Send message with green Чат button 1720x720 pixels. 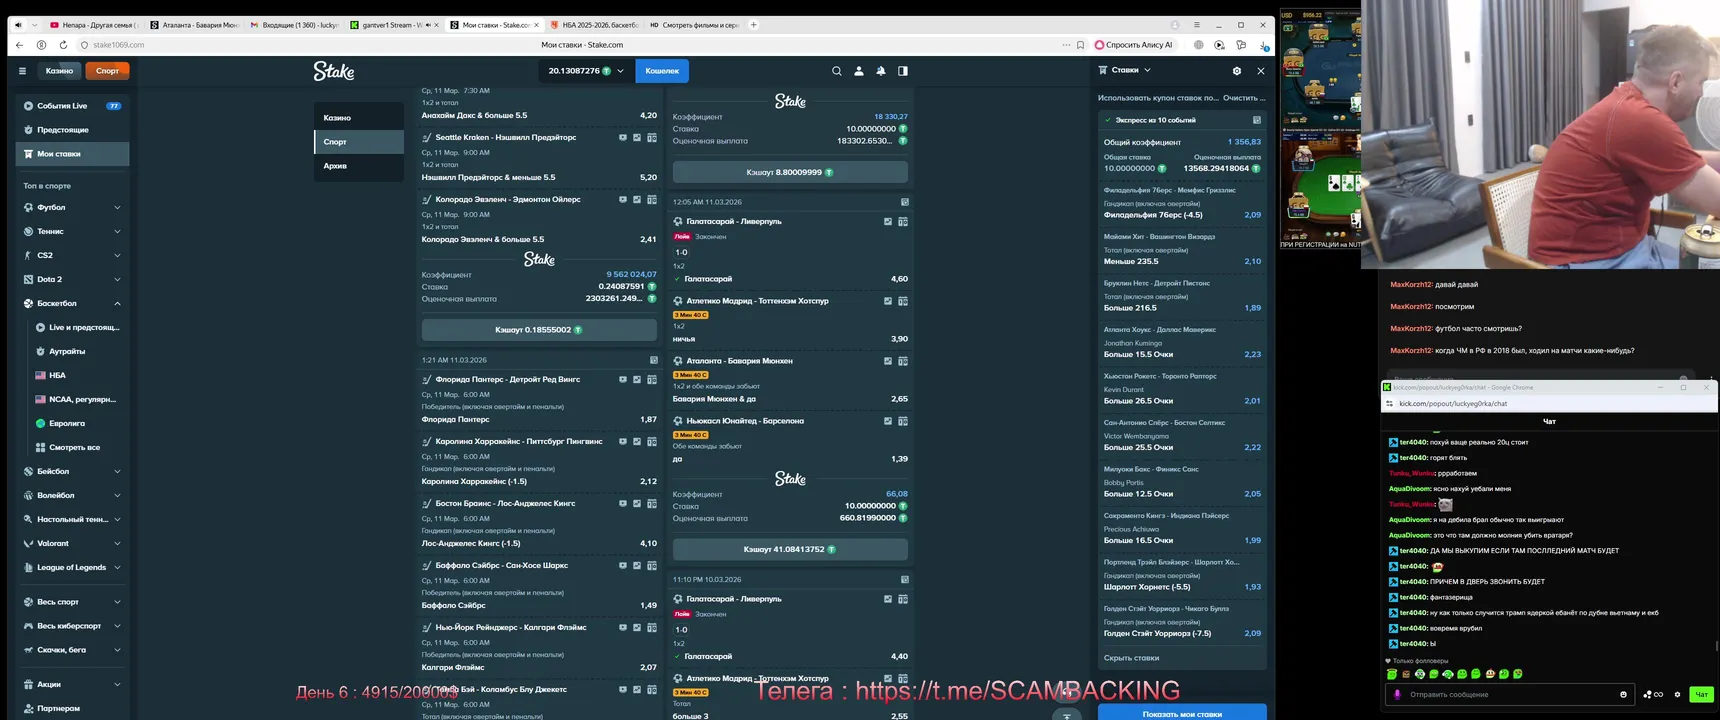[x=1701, y=694]
